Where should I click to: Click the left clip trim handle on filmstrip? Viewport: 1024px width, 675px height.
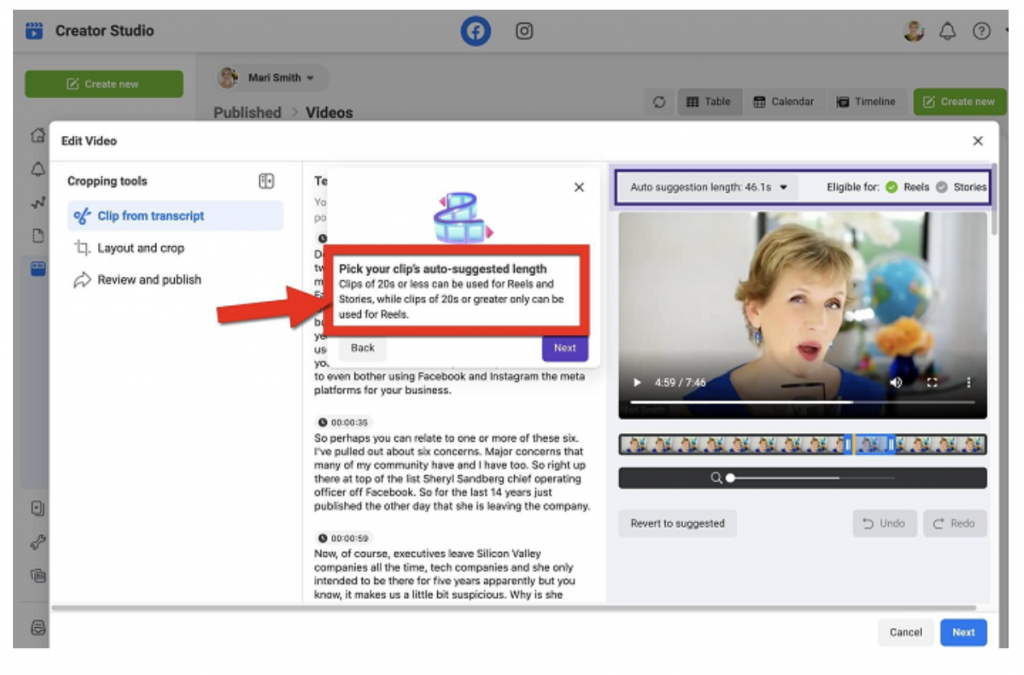(848, 445)
